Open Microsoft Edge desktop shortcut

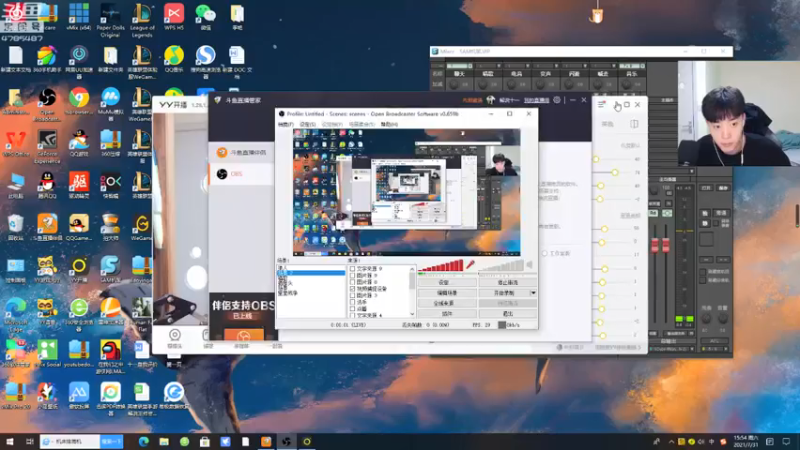tap(15, 314)
